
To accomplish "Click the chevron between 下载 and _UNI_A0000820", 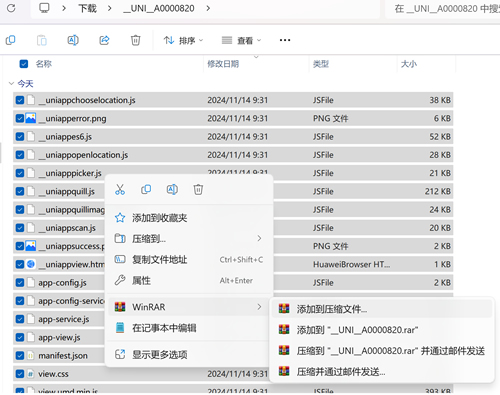I will [x=109, y=8].
